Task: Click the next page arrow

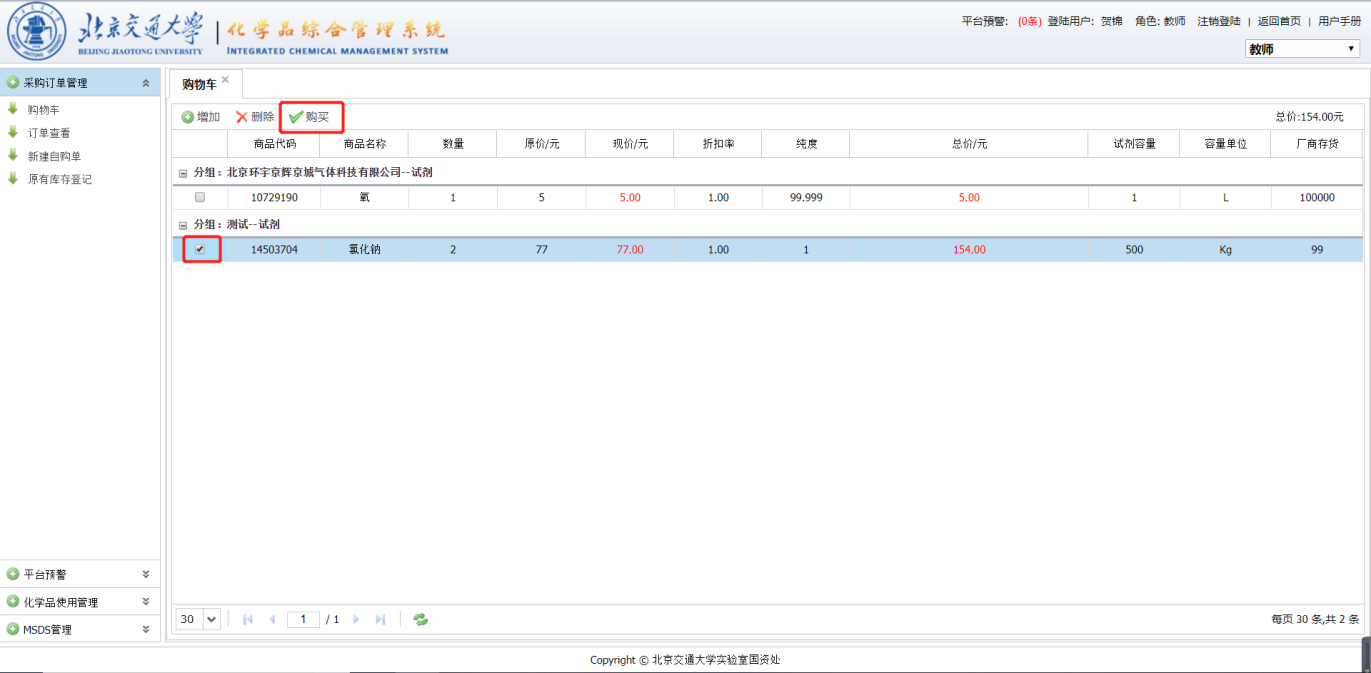Action: 356,620
